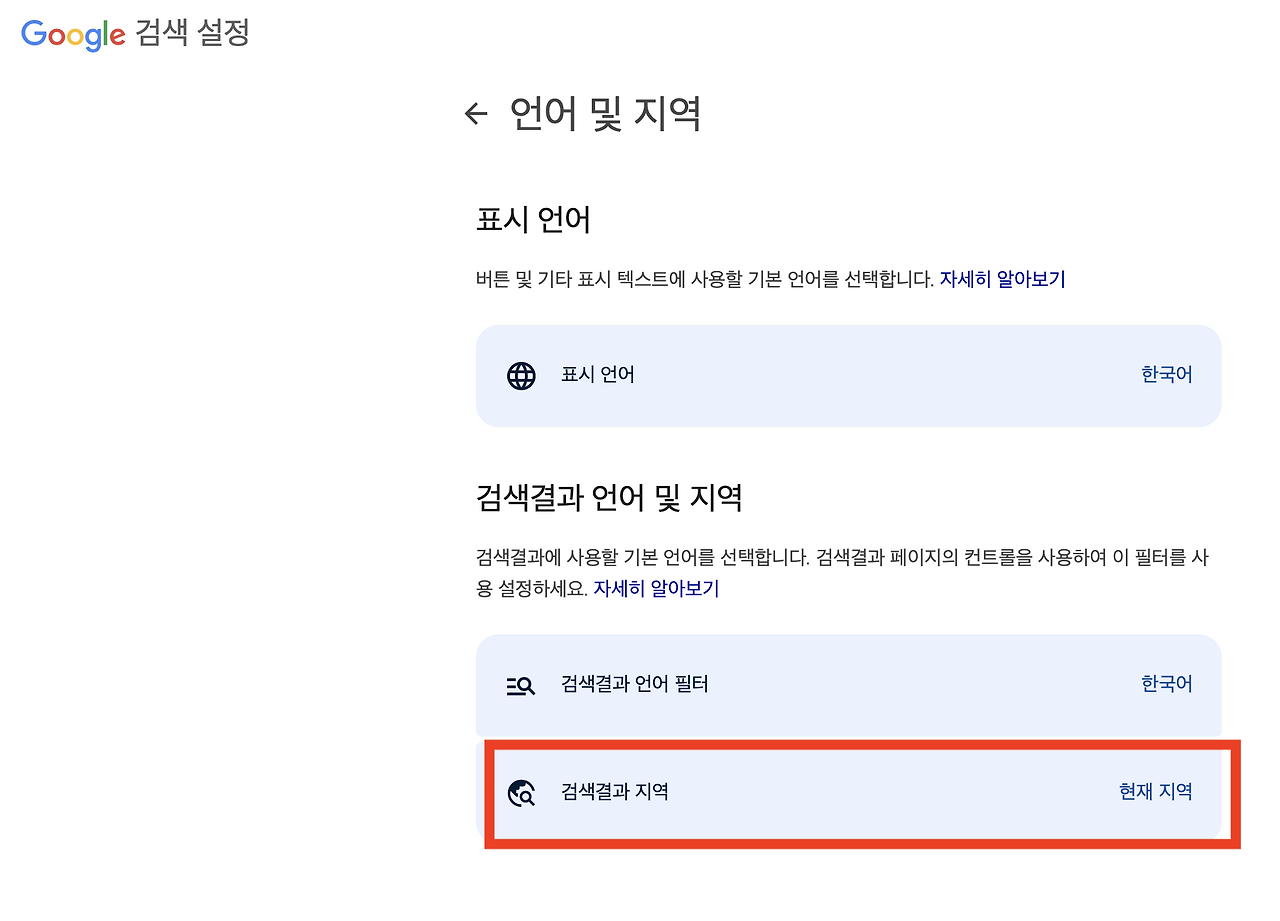Screen dimensions: 1280x921
Task: Open the 한국어 selector for display language
Action: point(1166,376)
